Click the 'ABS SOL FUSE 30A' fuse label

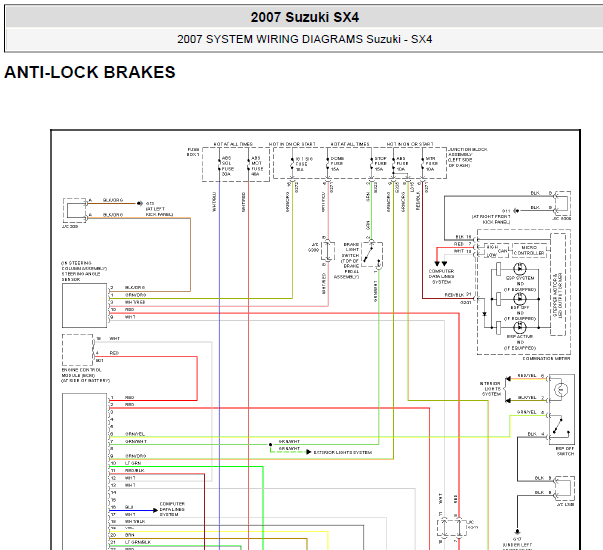228,166
